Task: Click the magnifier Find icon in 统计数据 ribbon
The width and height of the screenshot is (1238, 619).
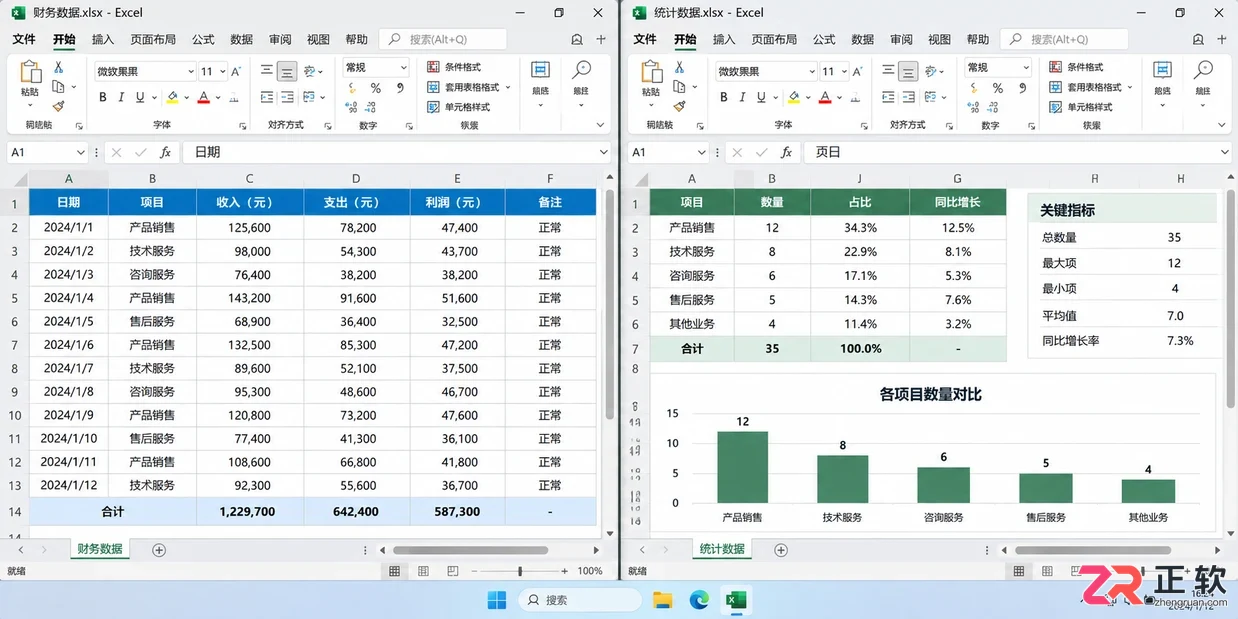Action: 1203,70
